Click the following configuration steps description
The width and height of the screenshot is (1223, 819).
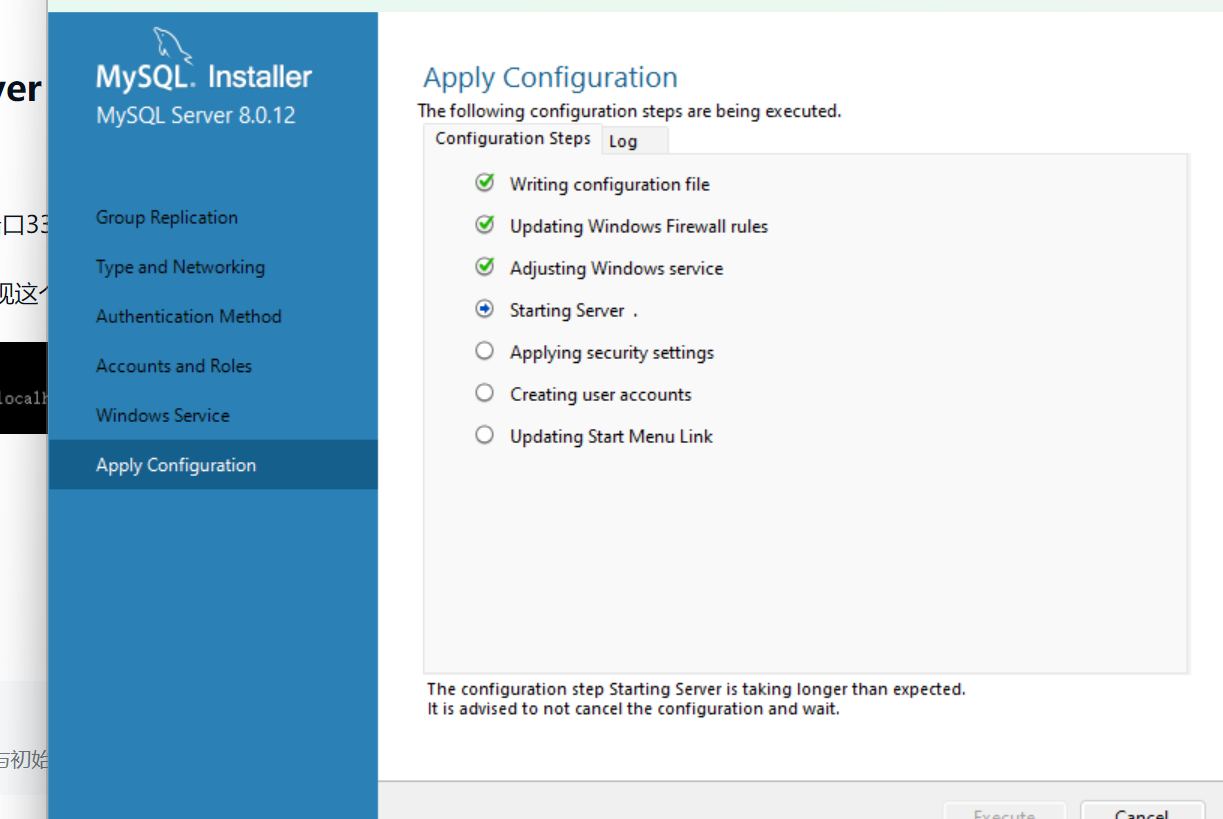[x=629, y=111]
